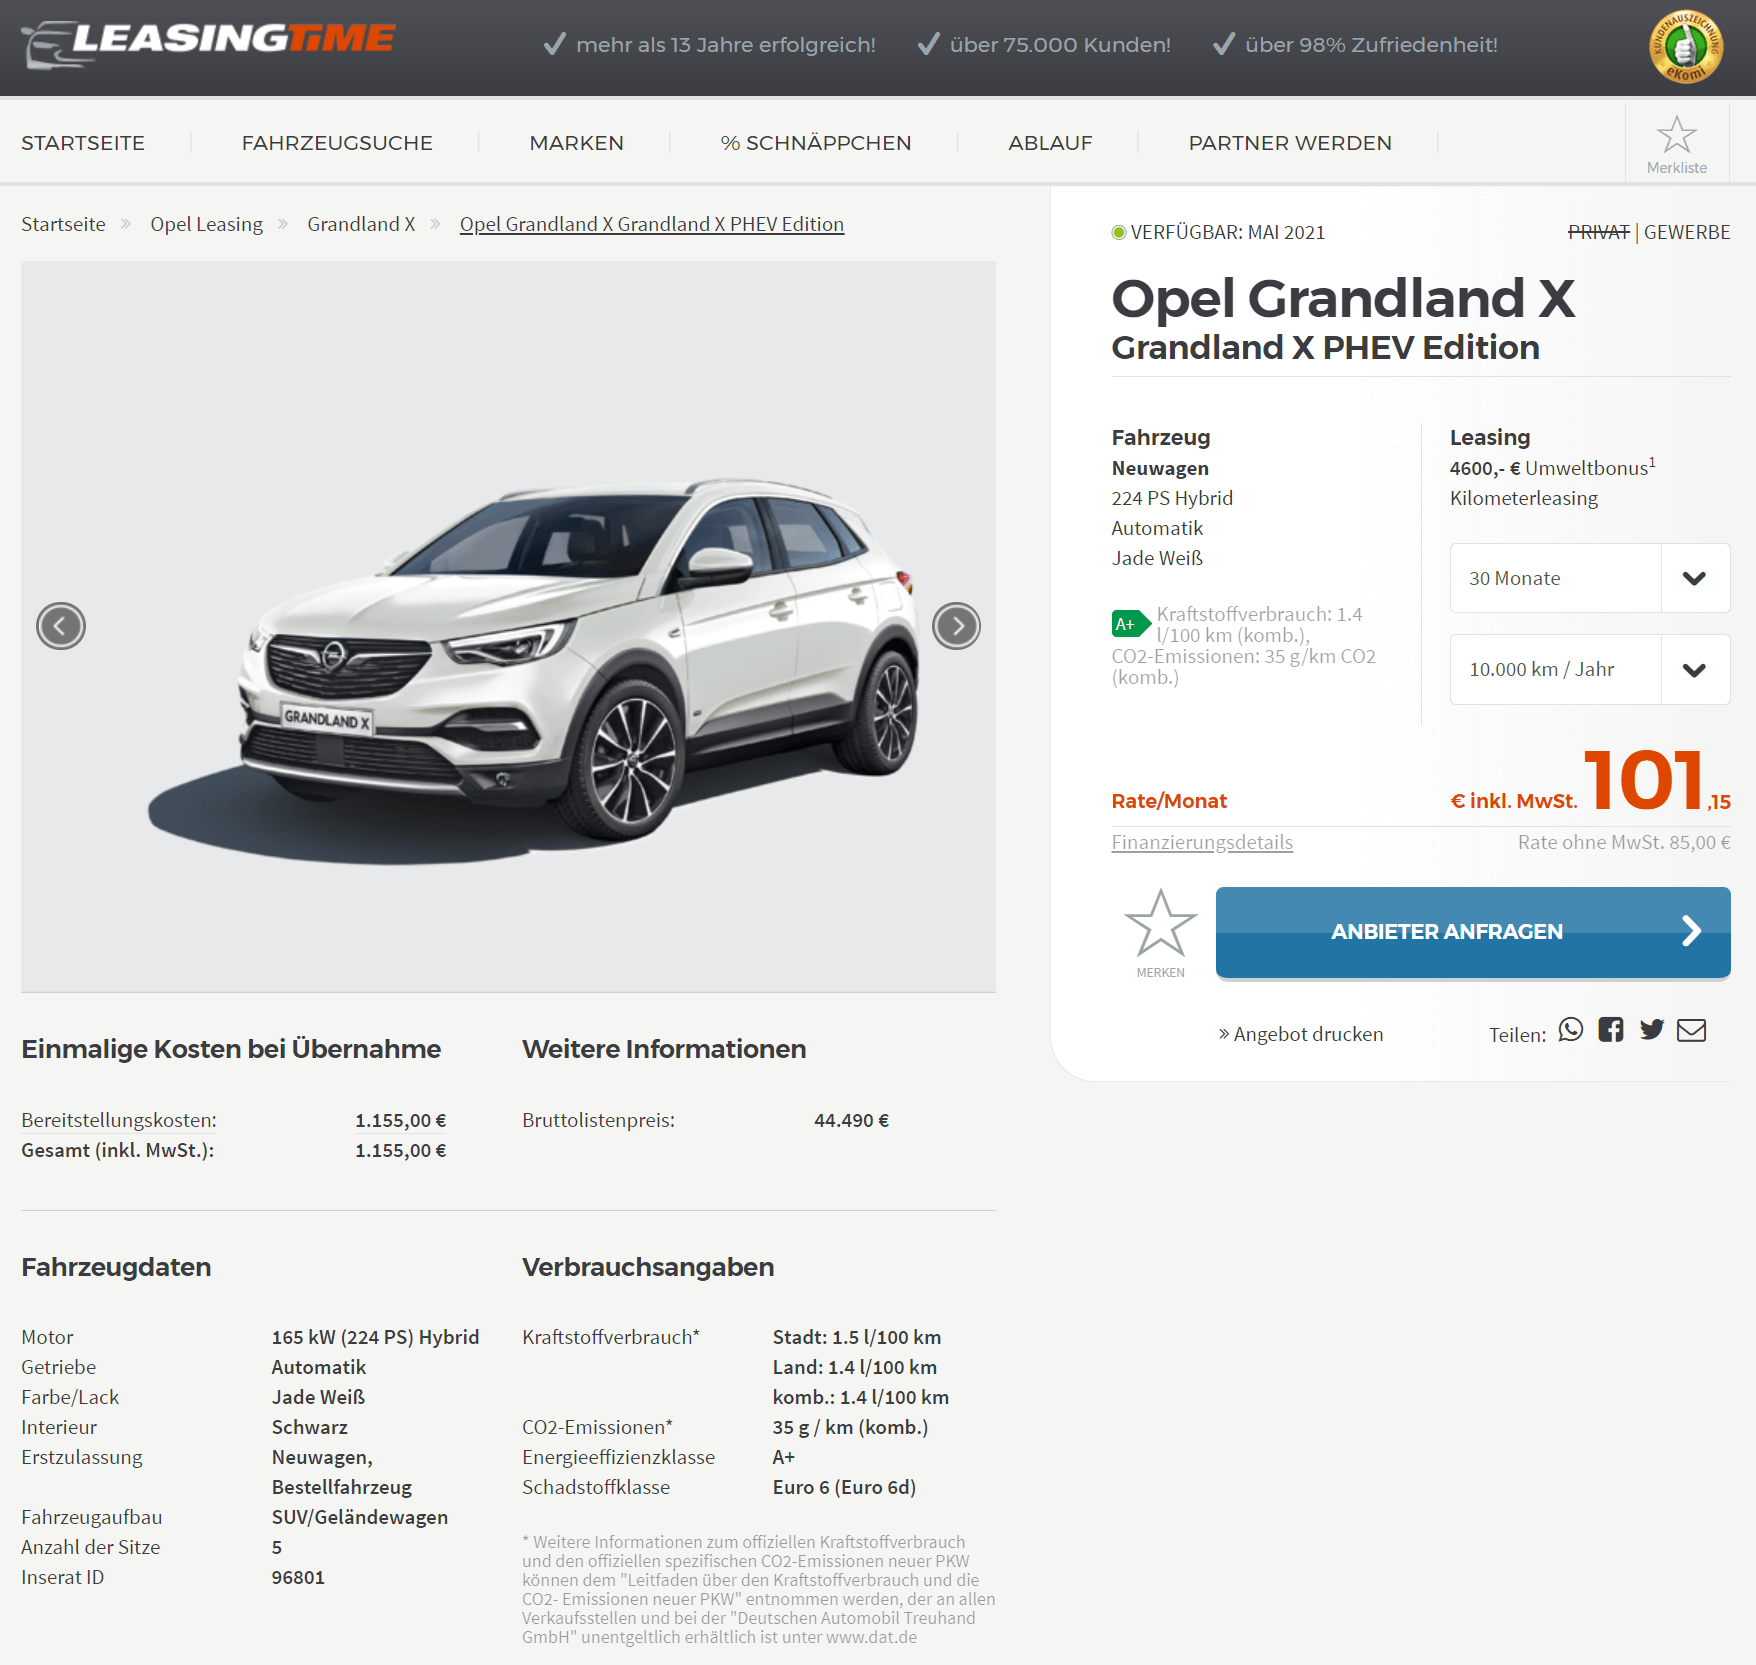1756x1665 pixels.
Task: Open MARKEN menu item
Action: 577,143
